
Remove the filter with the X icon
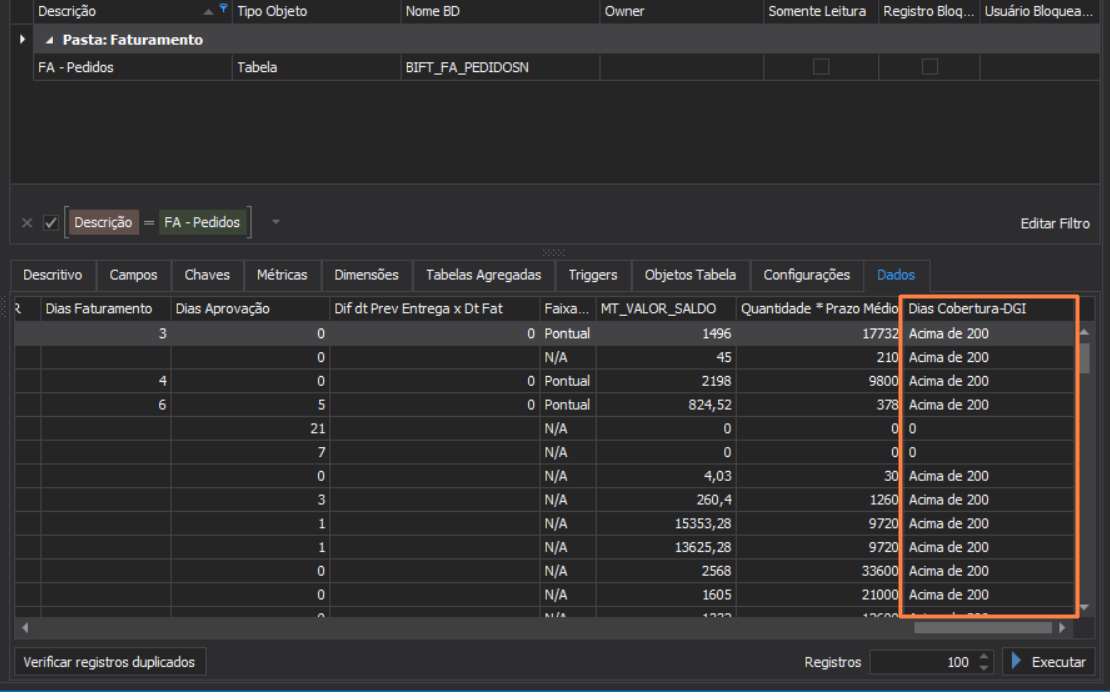tap(27, 223)
